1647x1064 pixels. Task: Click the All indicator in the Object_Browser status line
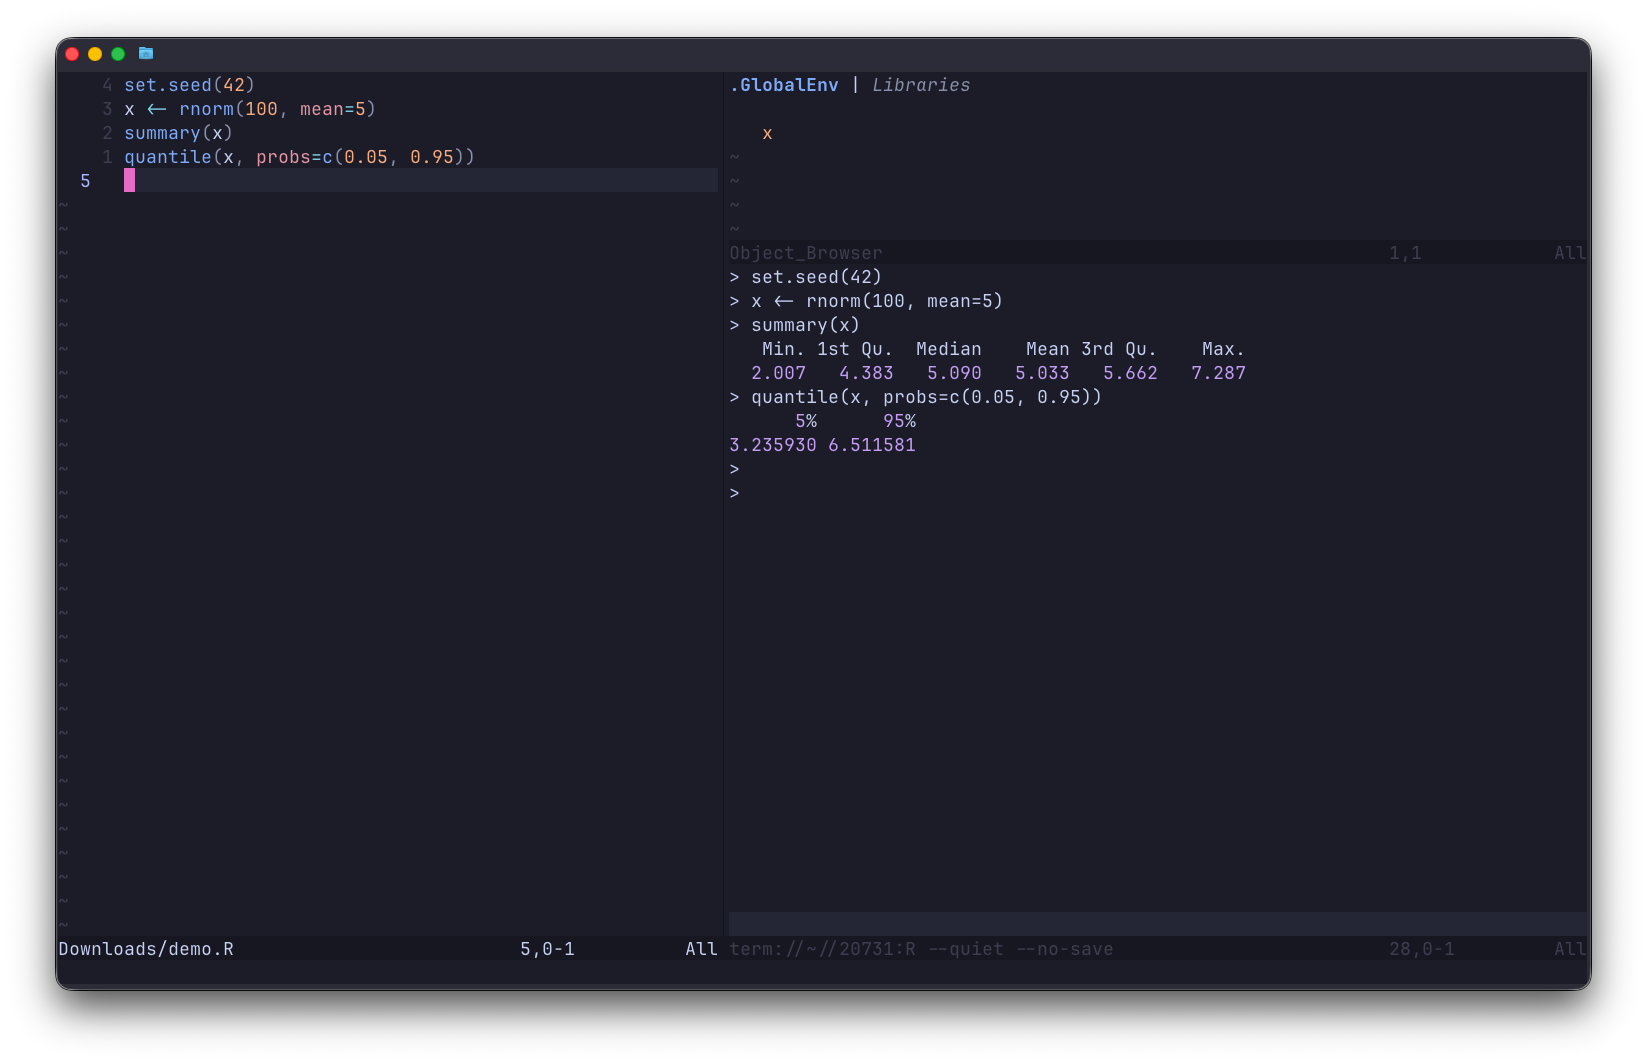(x=1570, y=253)
